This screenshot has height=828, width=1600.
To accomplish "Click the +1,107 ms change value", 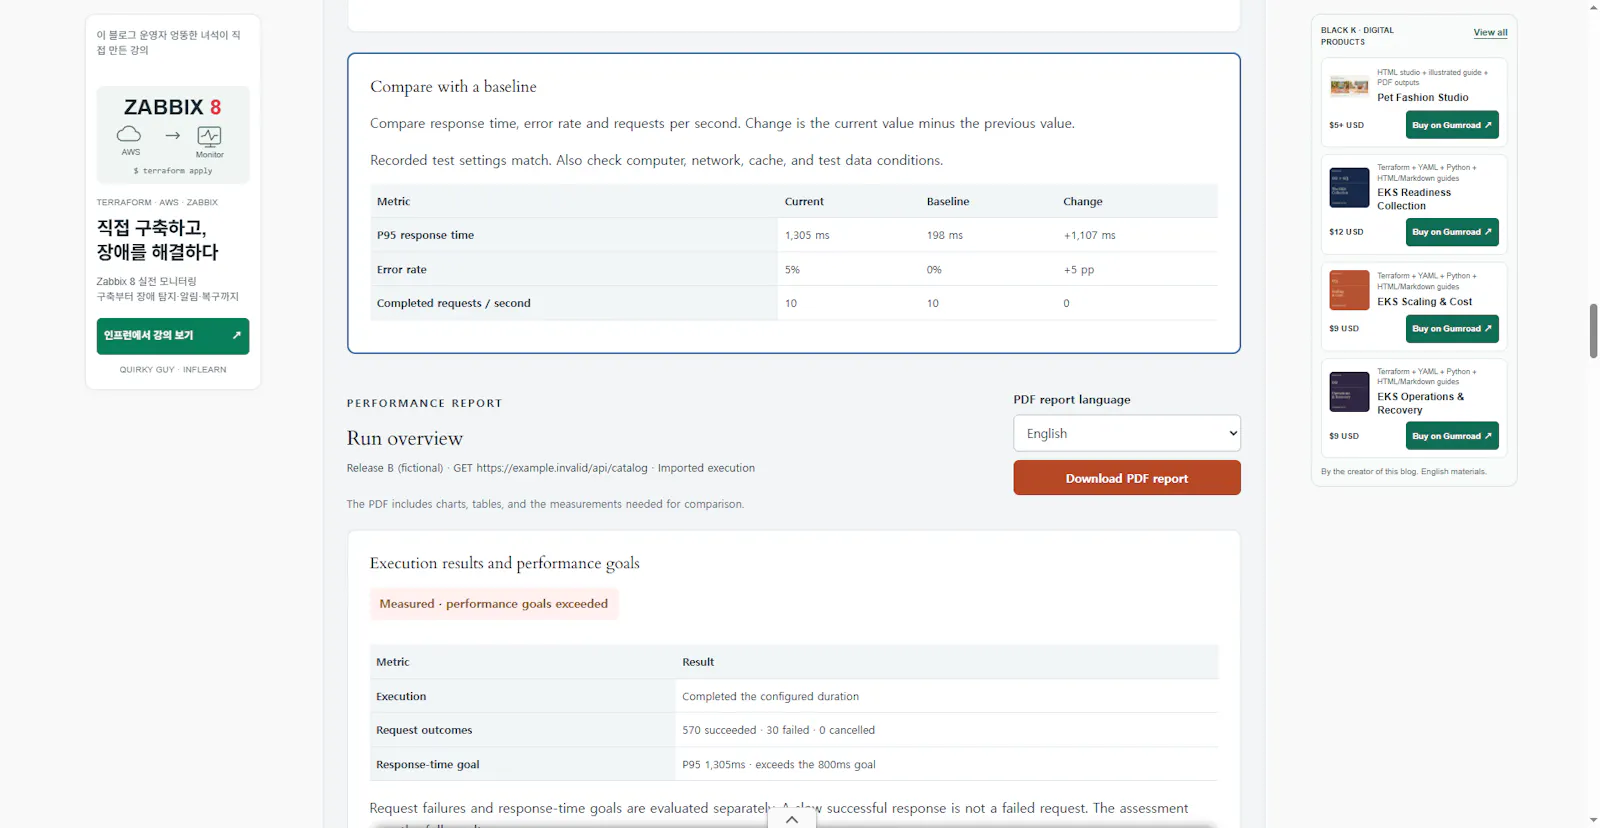I will tap(1089, 236).
